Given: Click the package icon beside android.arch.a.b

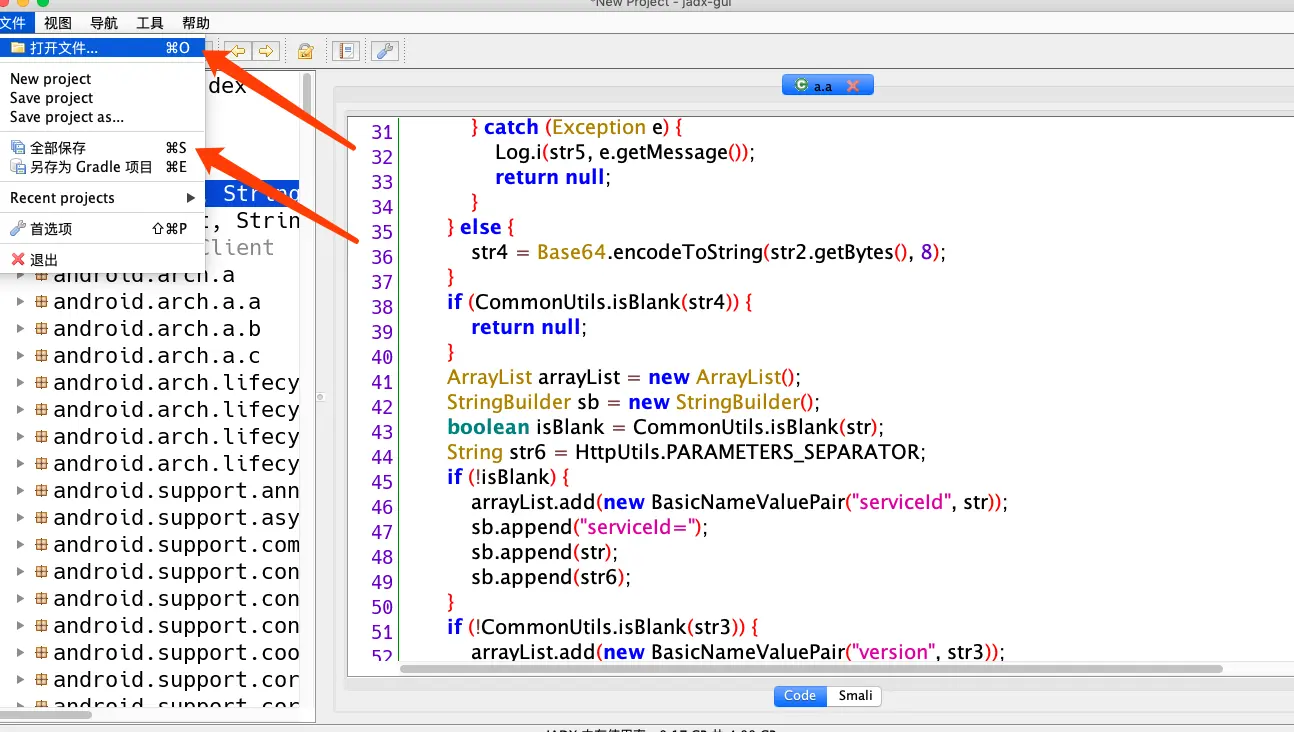Looking at the screenshot, I should tap(41, 329).
